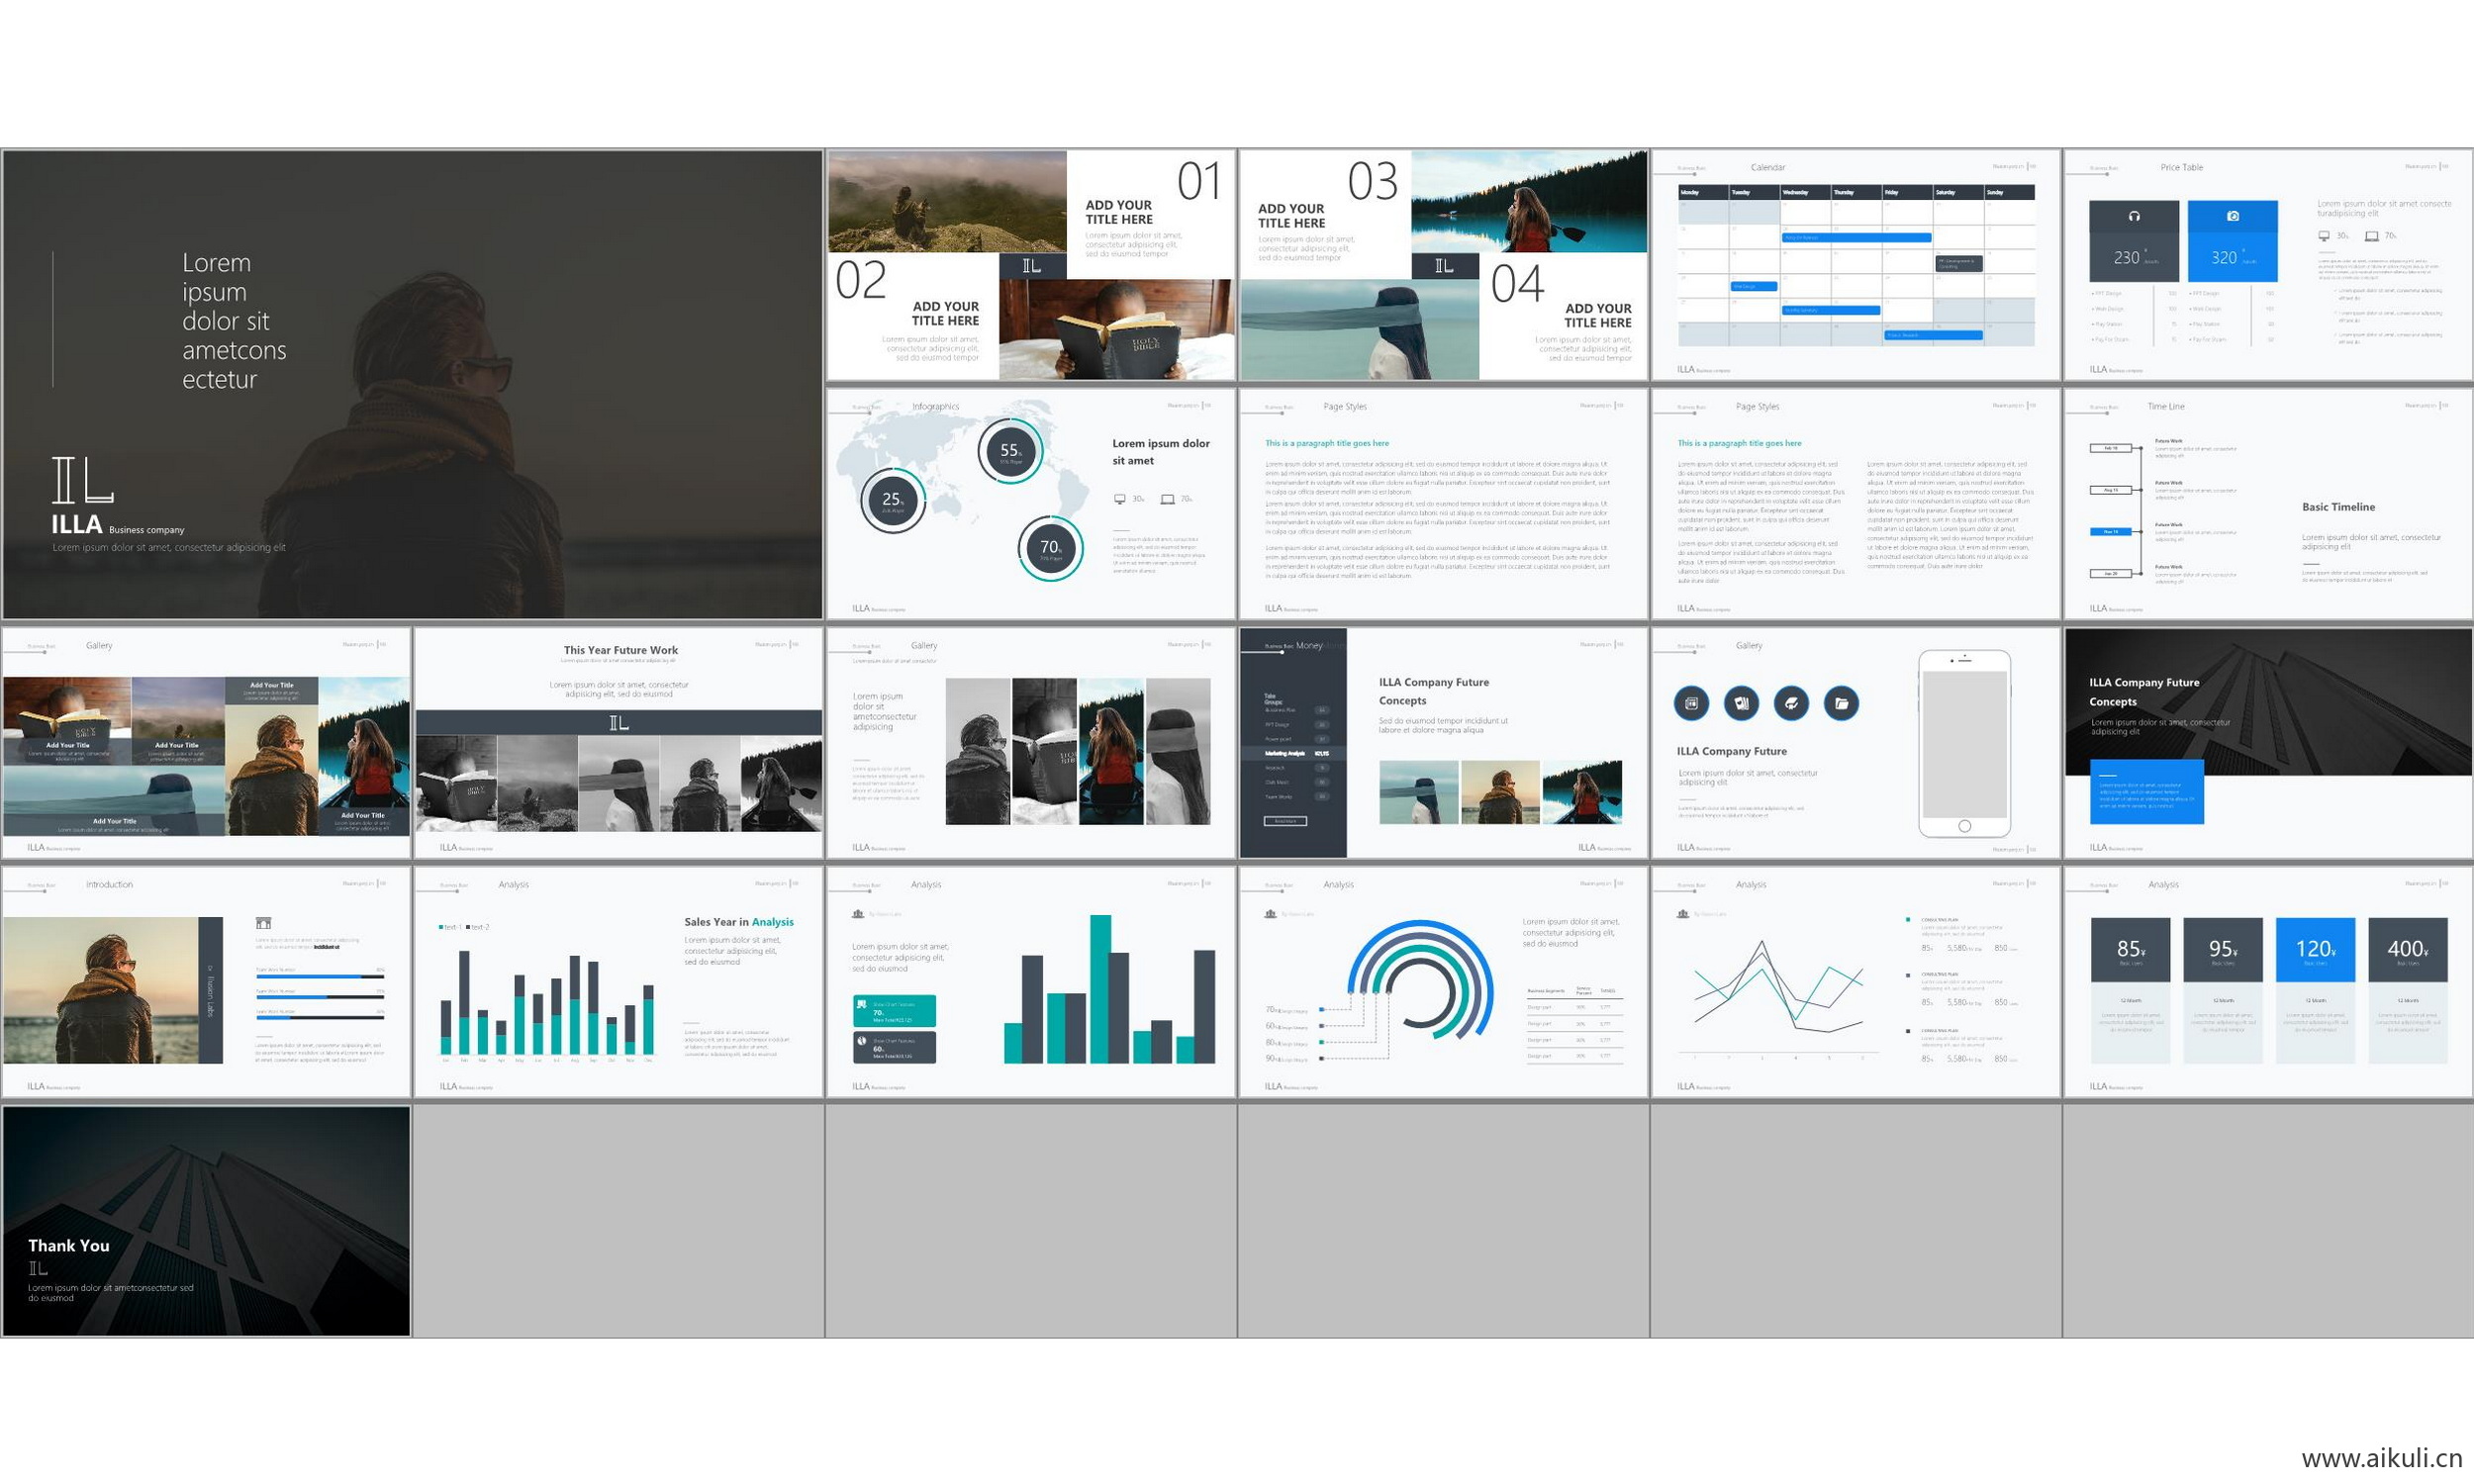Select the semicircle arc chart slide
The width and height of the screenshot is (2474, 1484).
click(x=1443, y=982)
